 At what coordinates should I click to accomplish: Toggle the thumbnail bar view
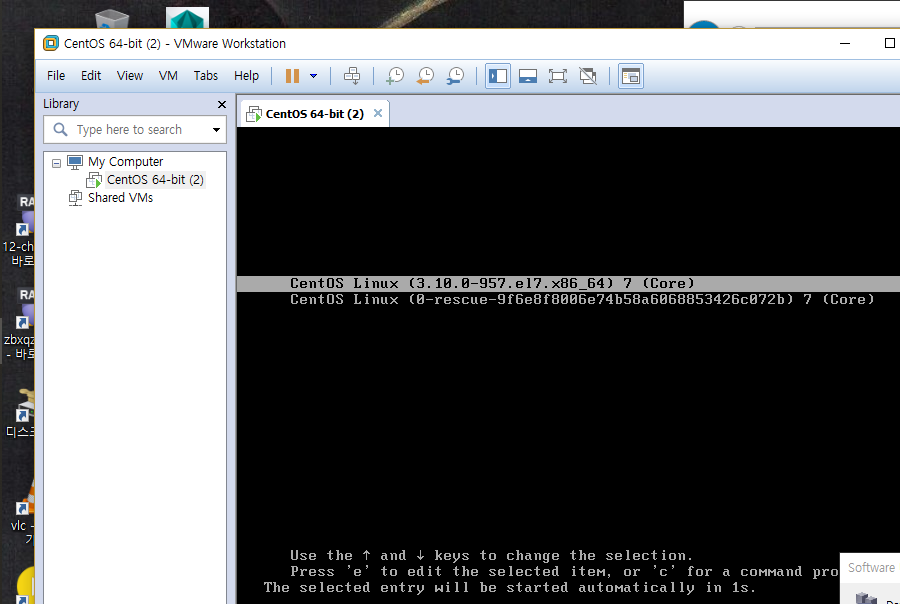[527, 76]
